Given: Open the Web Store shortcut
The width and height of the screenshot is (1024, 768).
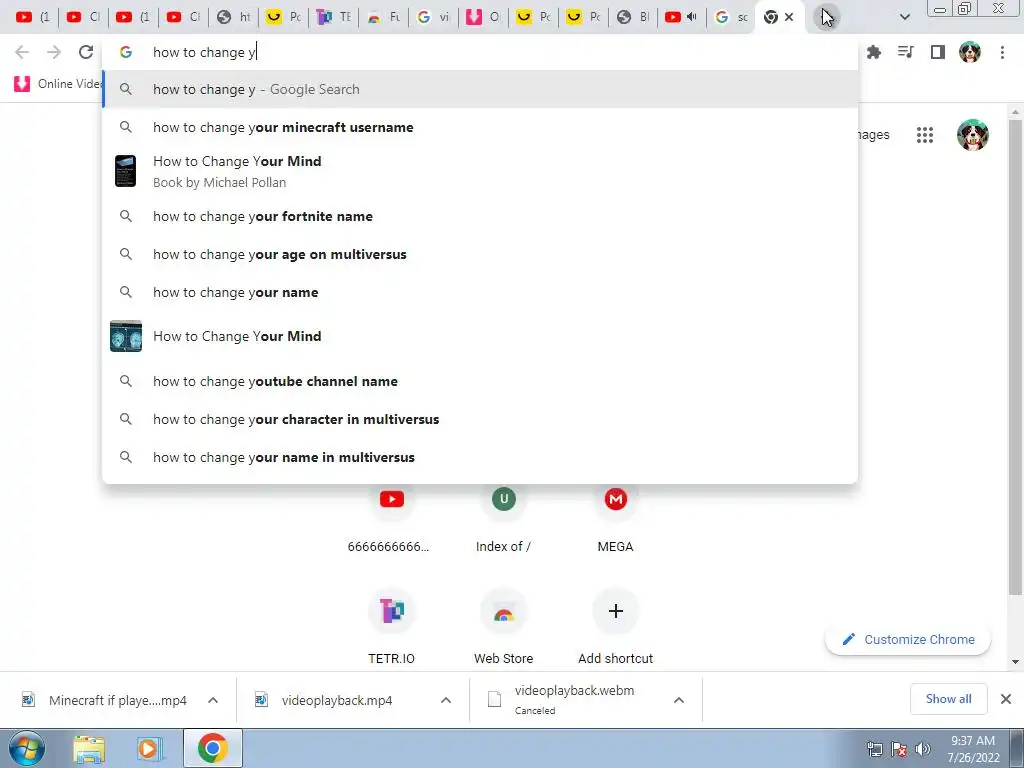Looking at the screenshot, I should coord(504,611).
